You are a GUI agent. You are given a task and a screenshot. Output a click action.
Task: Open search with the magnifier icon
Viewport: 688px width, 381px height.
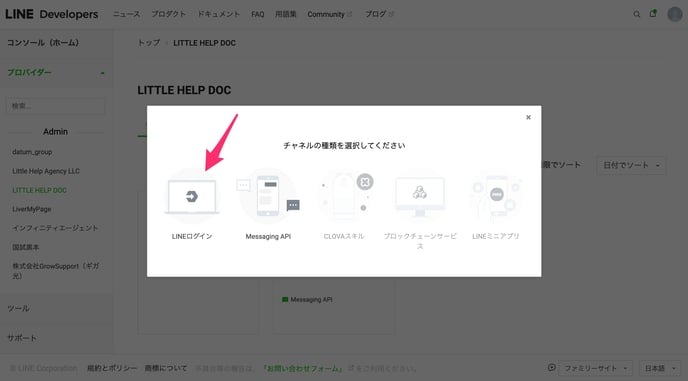pyautogui.click(x=637, y=14)
